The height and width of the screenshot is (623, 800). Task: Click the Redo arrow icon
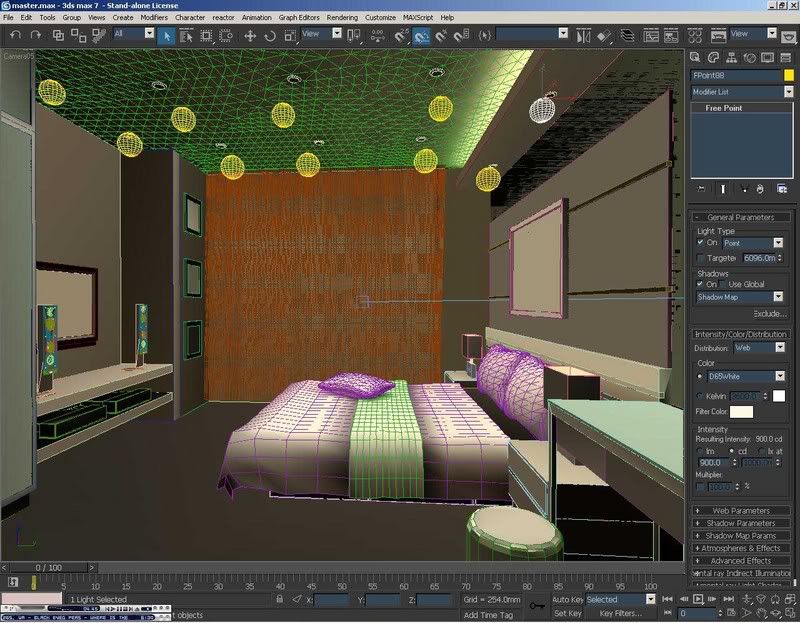(x=36, y=35)
